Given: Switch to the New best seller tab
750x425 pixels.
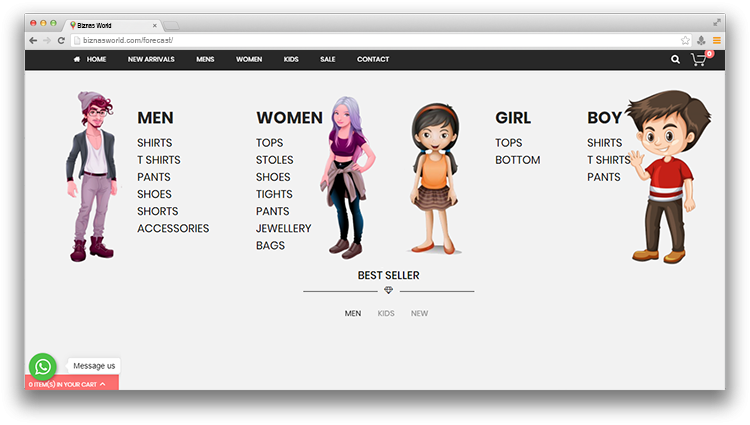Looking at the screenshot, I should pyautogui.click(x=419, y=314).
